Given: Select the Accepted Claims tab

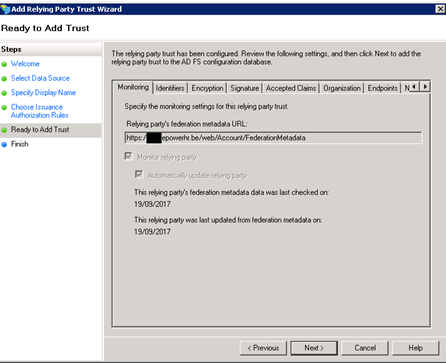Looking at the screenshot, I should (x=291, y=88).
